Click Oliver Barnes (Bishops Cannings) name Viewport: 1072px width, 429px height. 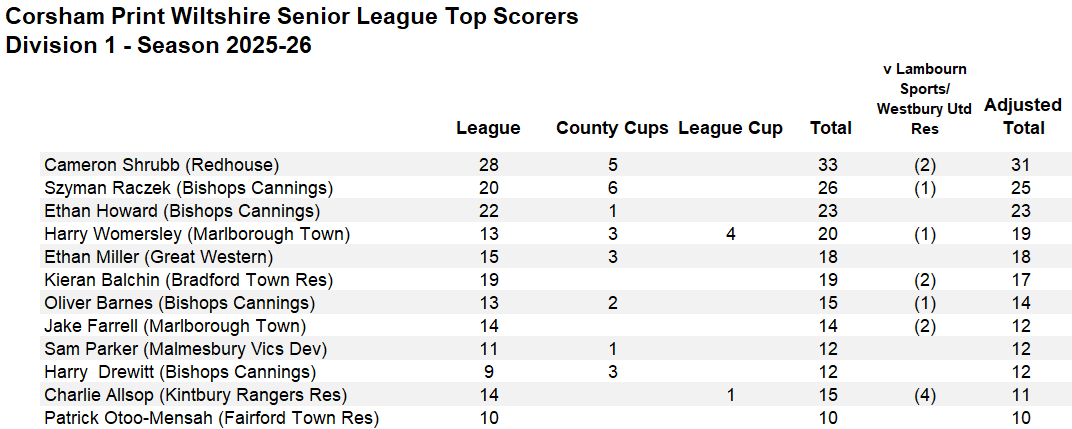(180, 304)
